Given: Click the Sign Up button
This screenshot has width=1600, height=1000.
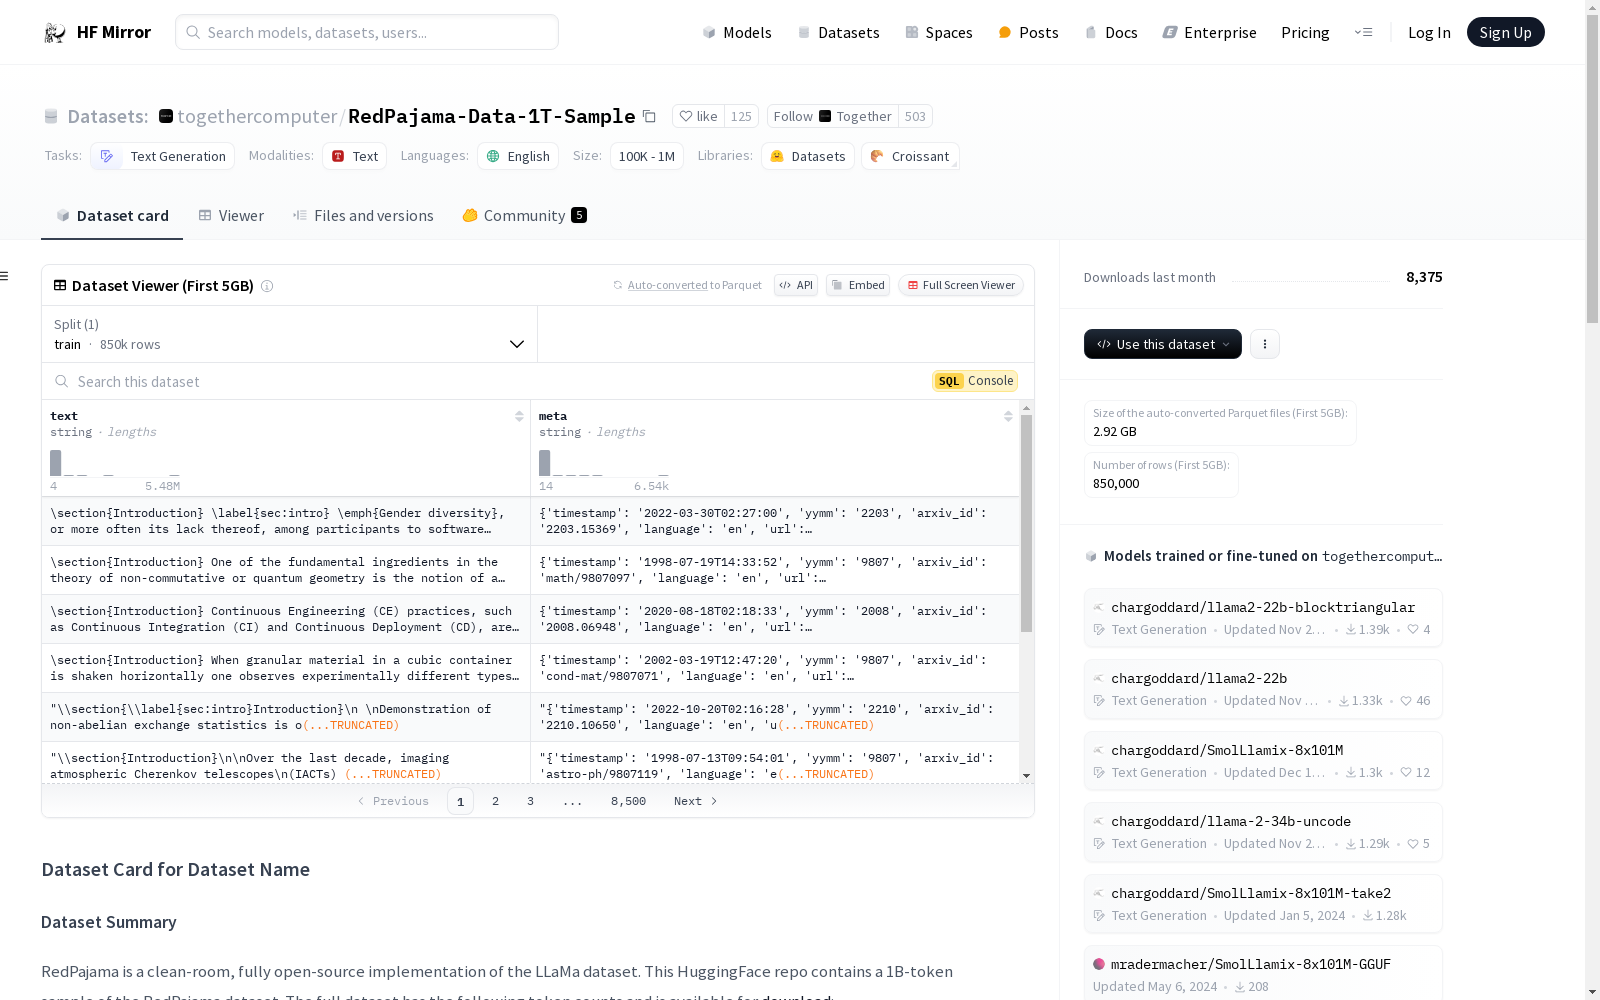Looking at the screenshot, I should point(1505,32).
